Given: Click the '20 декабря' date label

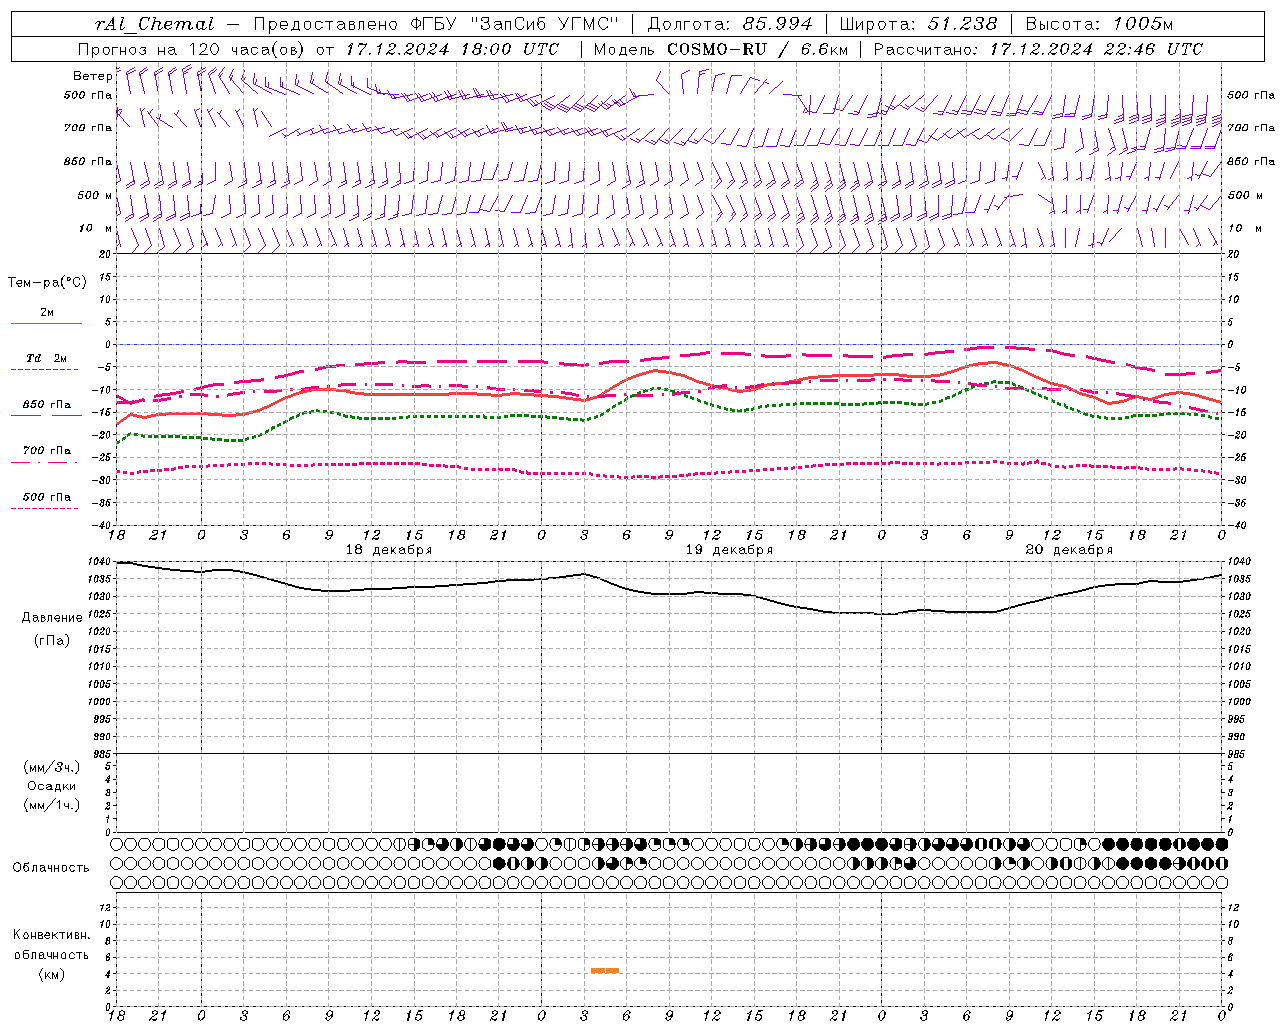Looking at the screenshot, I should point(1069,550).
